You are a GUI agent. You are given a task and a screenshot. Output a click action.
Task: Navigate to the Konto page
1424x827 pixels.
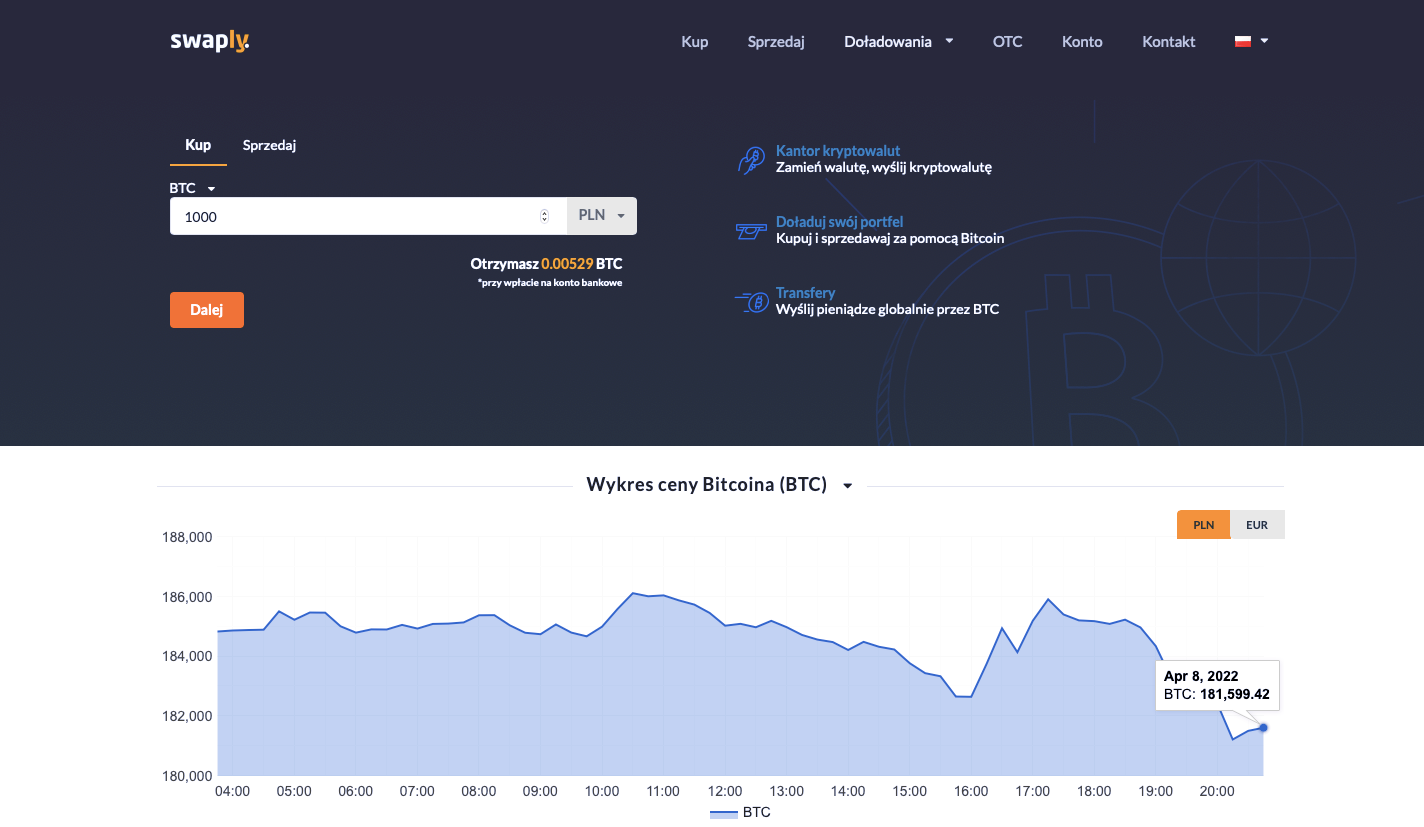coord(1082,41)
